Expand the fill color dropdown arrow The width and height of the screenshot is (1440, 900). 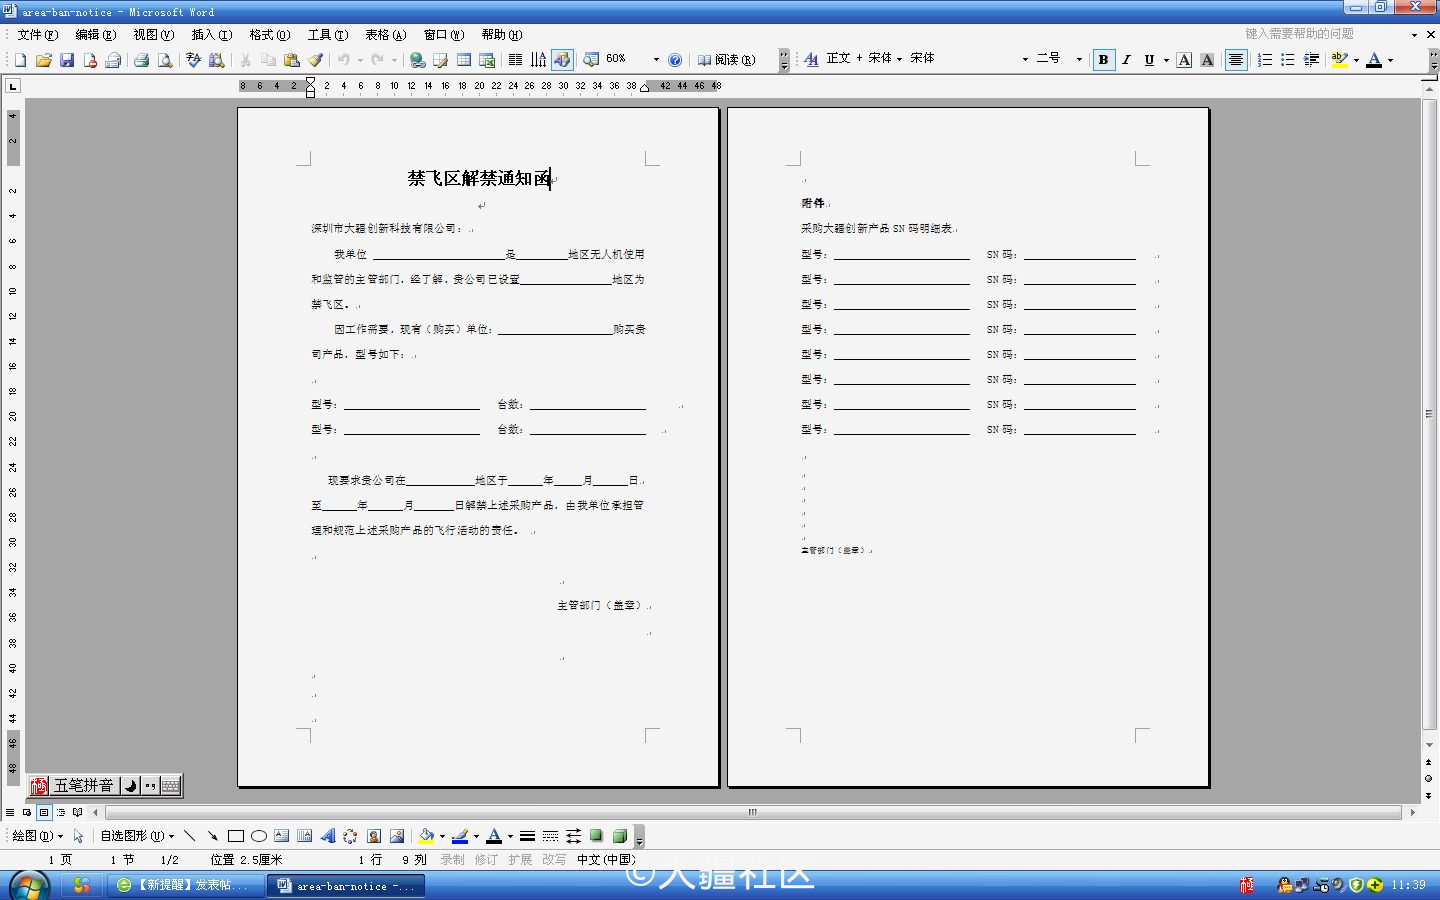(x=442, y=836)
